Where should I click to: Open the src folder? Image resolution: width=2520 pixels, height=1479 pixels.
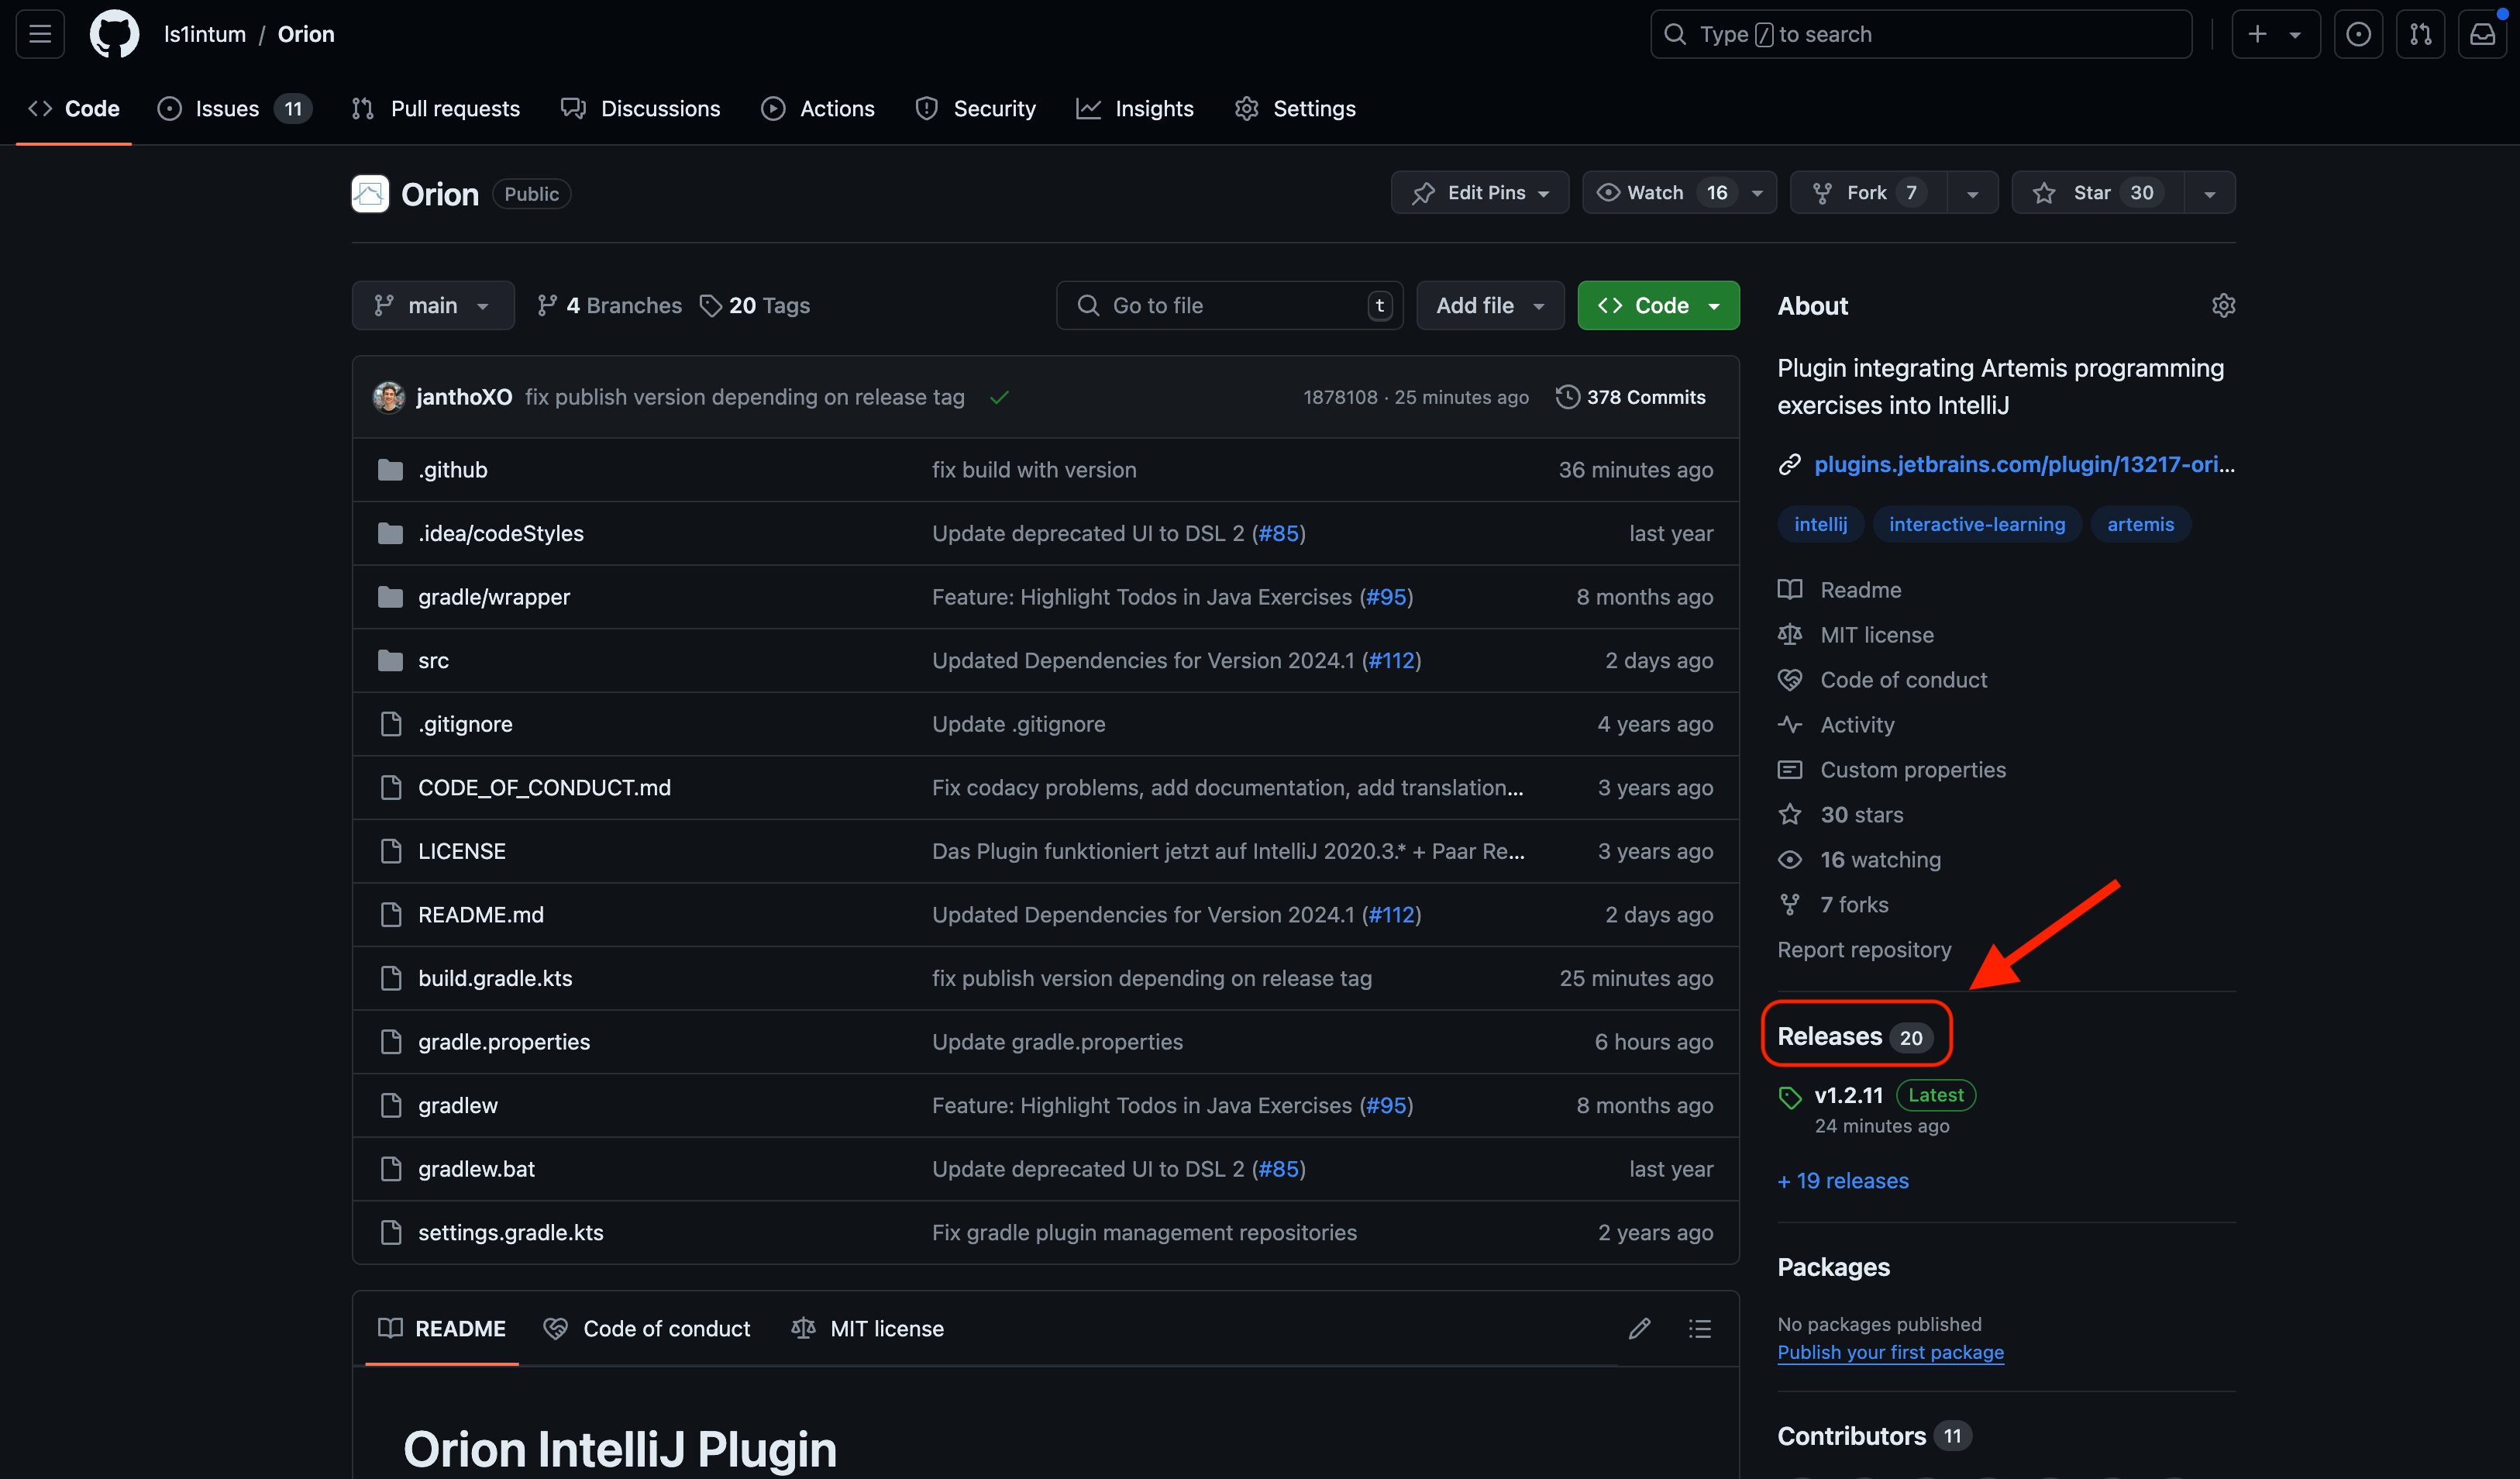click(x=433, y=660)
